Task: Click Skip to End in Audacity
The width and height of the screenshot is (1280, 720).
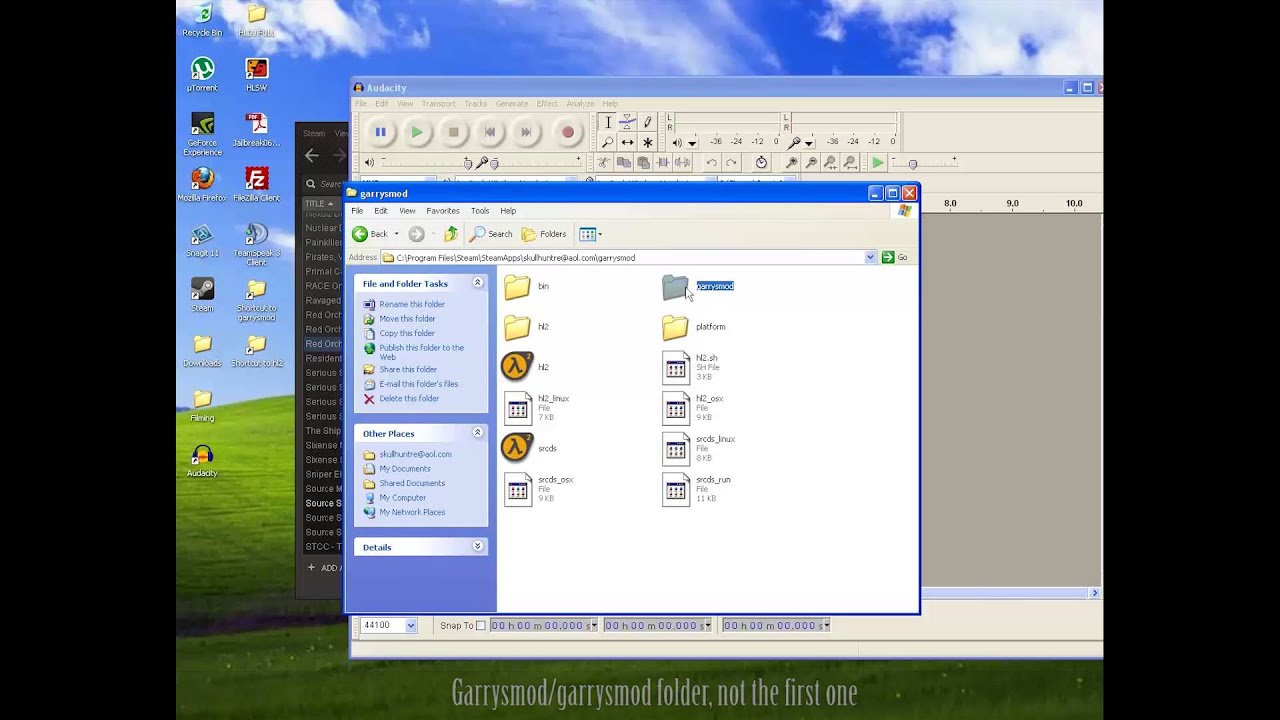Action: pos(526,132)
